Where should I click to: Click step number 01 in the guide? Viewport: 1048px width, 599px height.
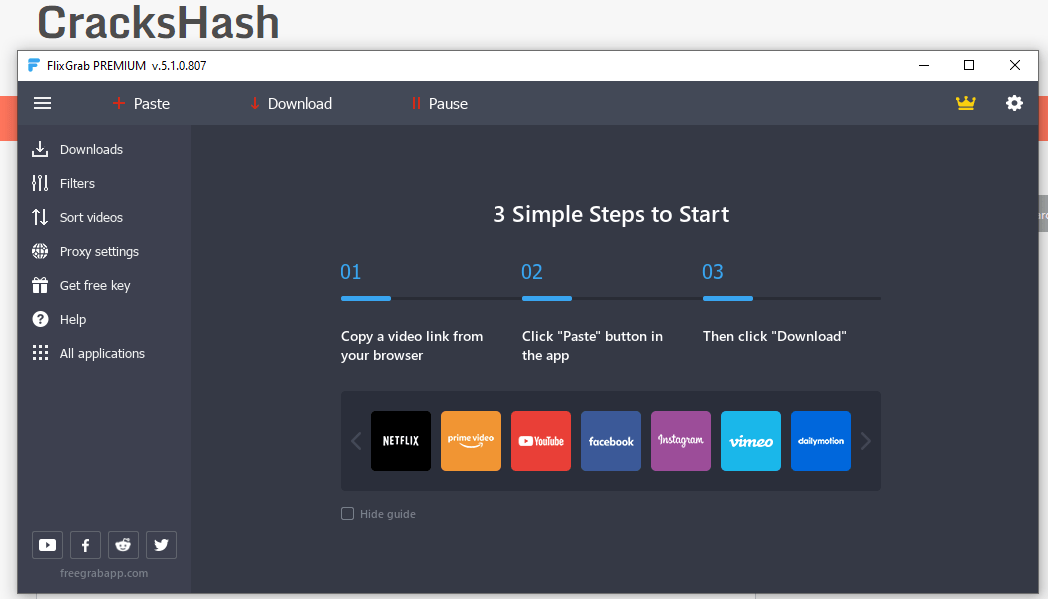(351, 272)
